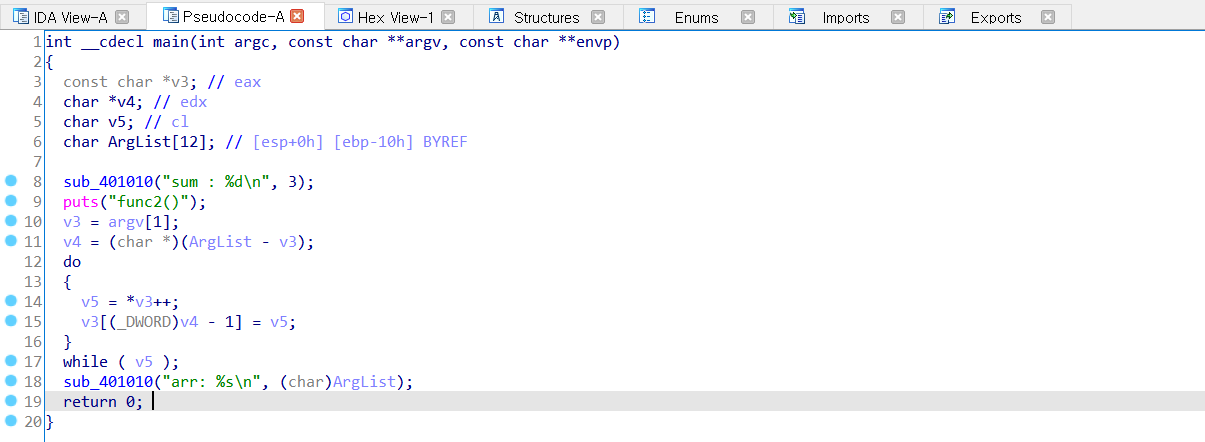
Task: Toggle breakpoint dot on line 9
Action: pos(11,201)
